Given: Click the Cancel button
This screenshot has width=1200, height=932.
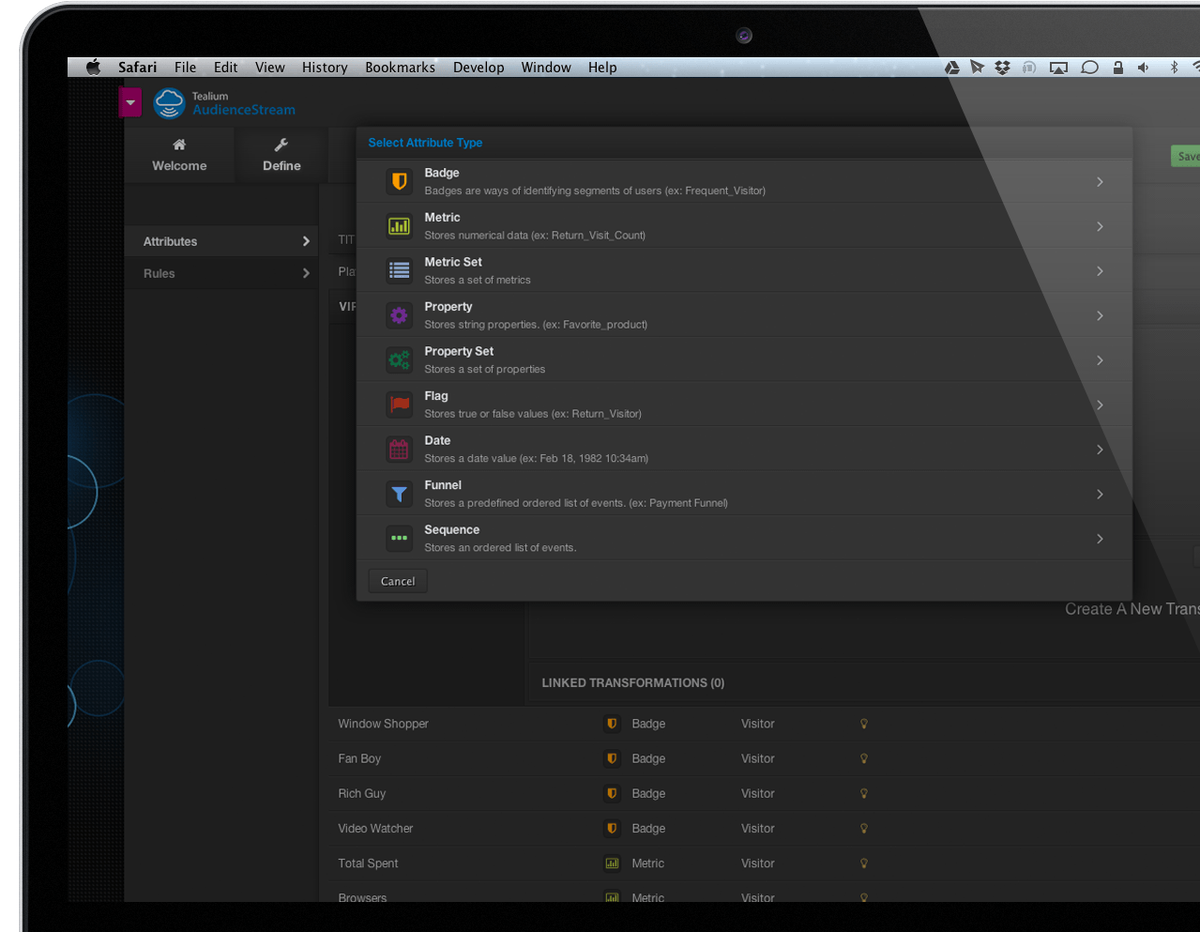Looking at the screenshot, I should tap(398, 581).
